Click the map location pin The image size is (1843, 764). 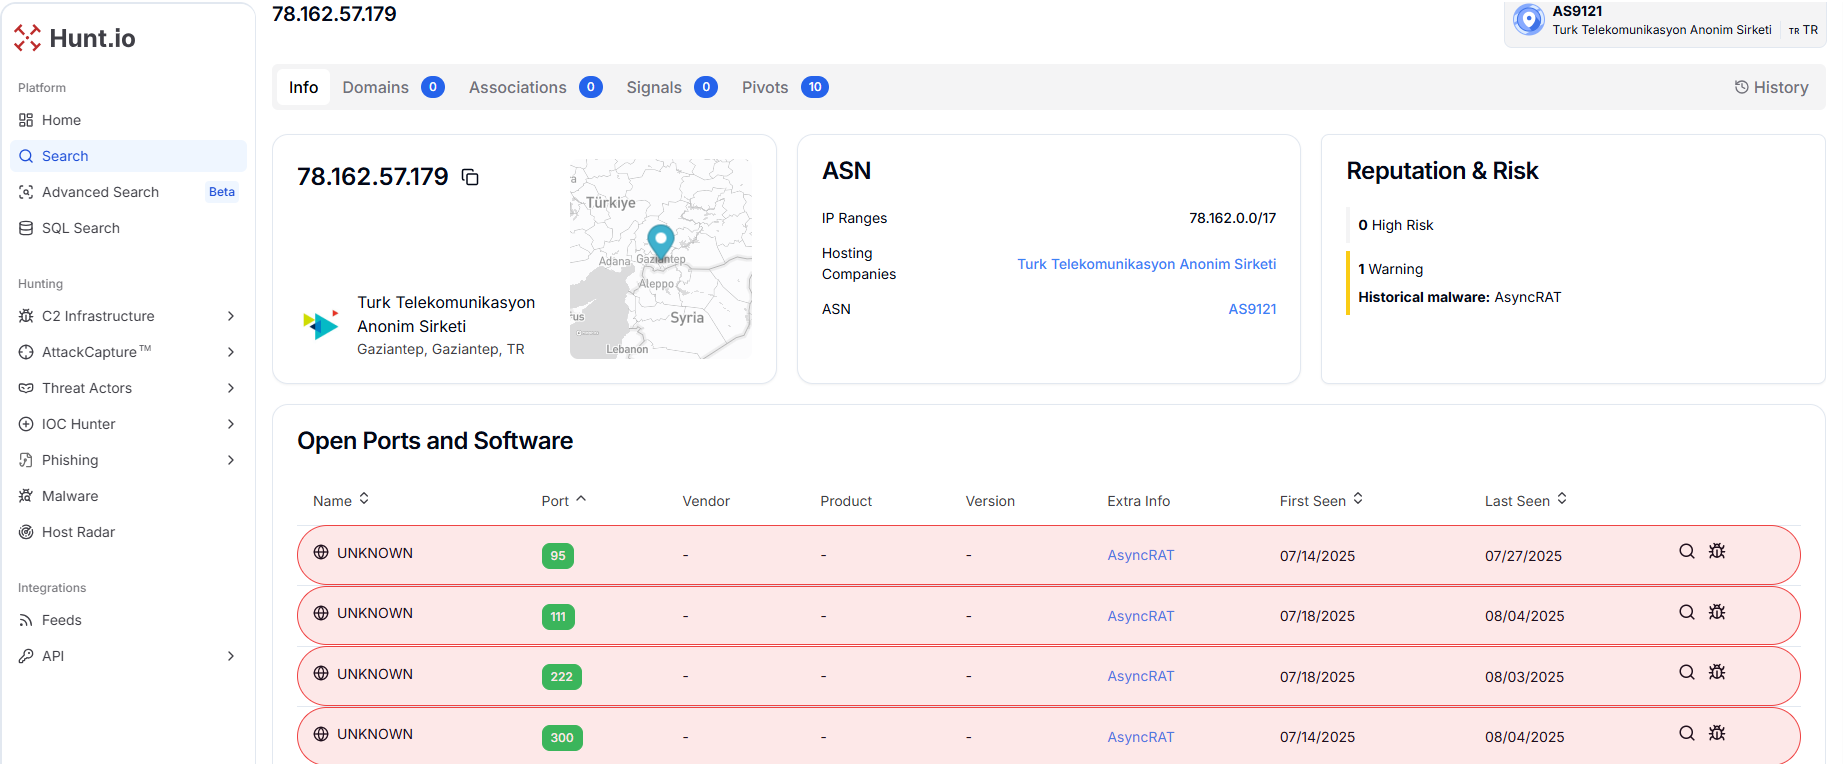tap(660, 242)
